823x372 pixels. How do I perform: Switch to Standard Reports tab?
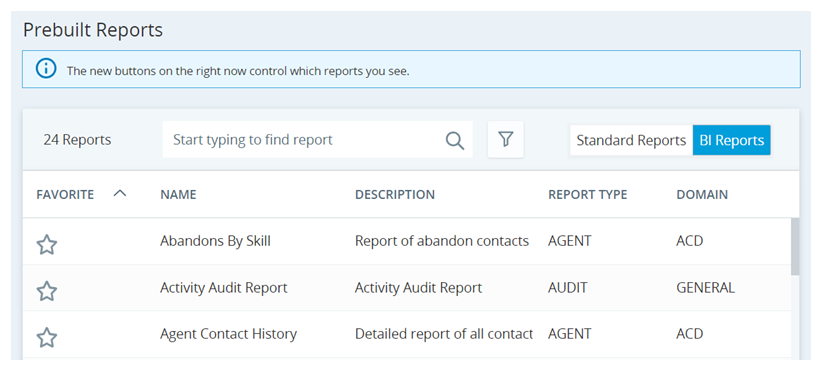tap(631, 140)
